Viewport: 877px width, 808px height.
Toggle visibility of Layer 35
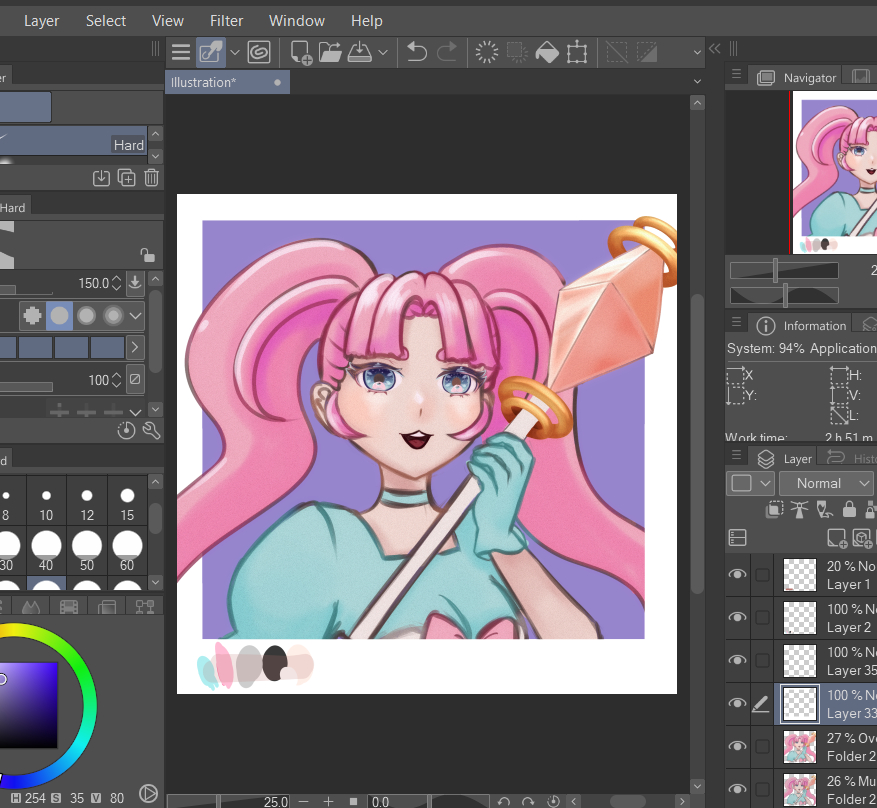coord(738,661)
